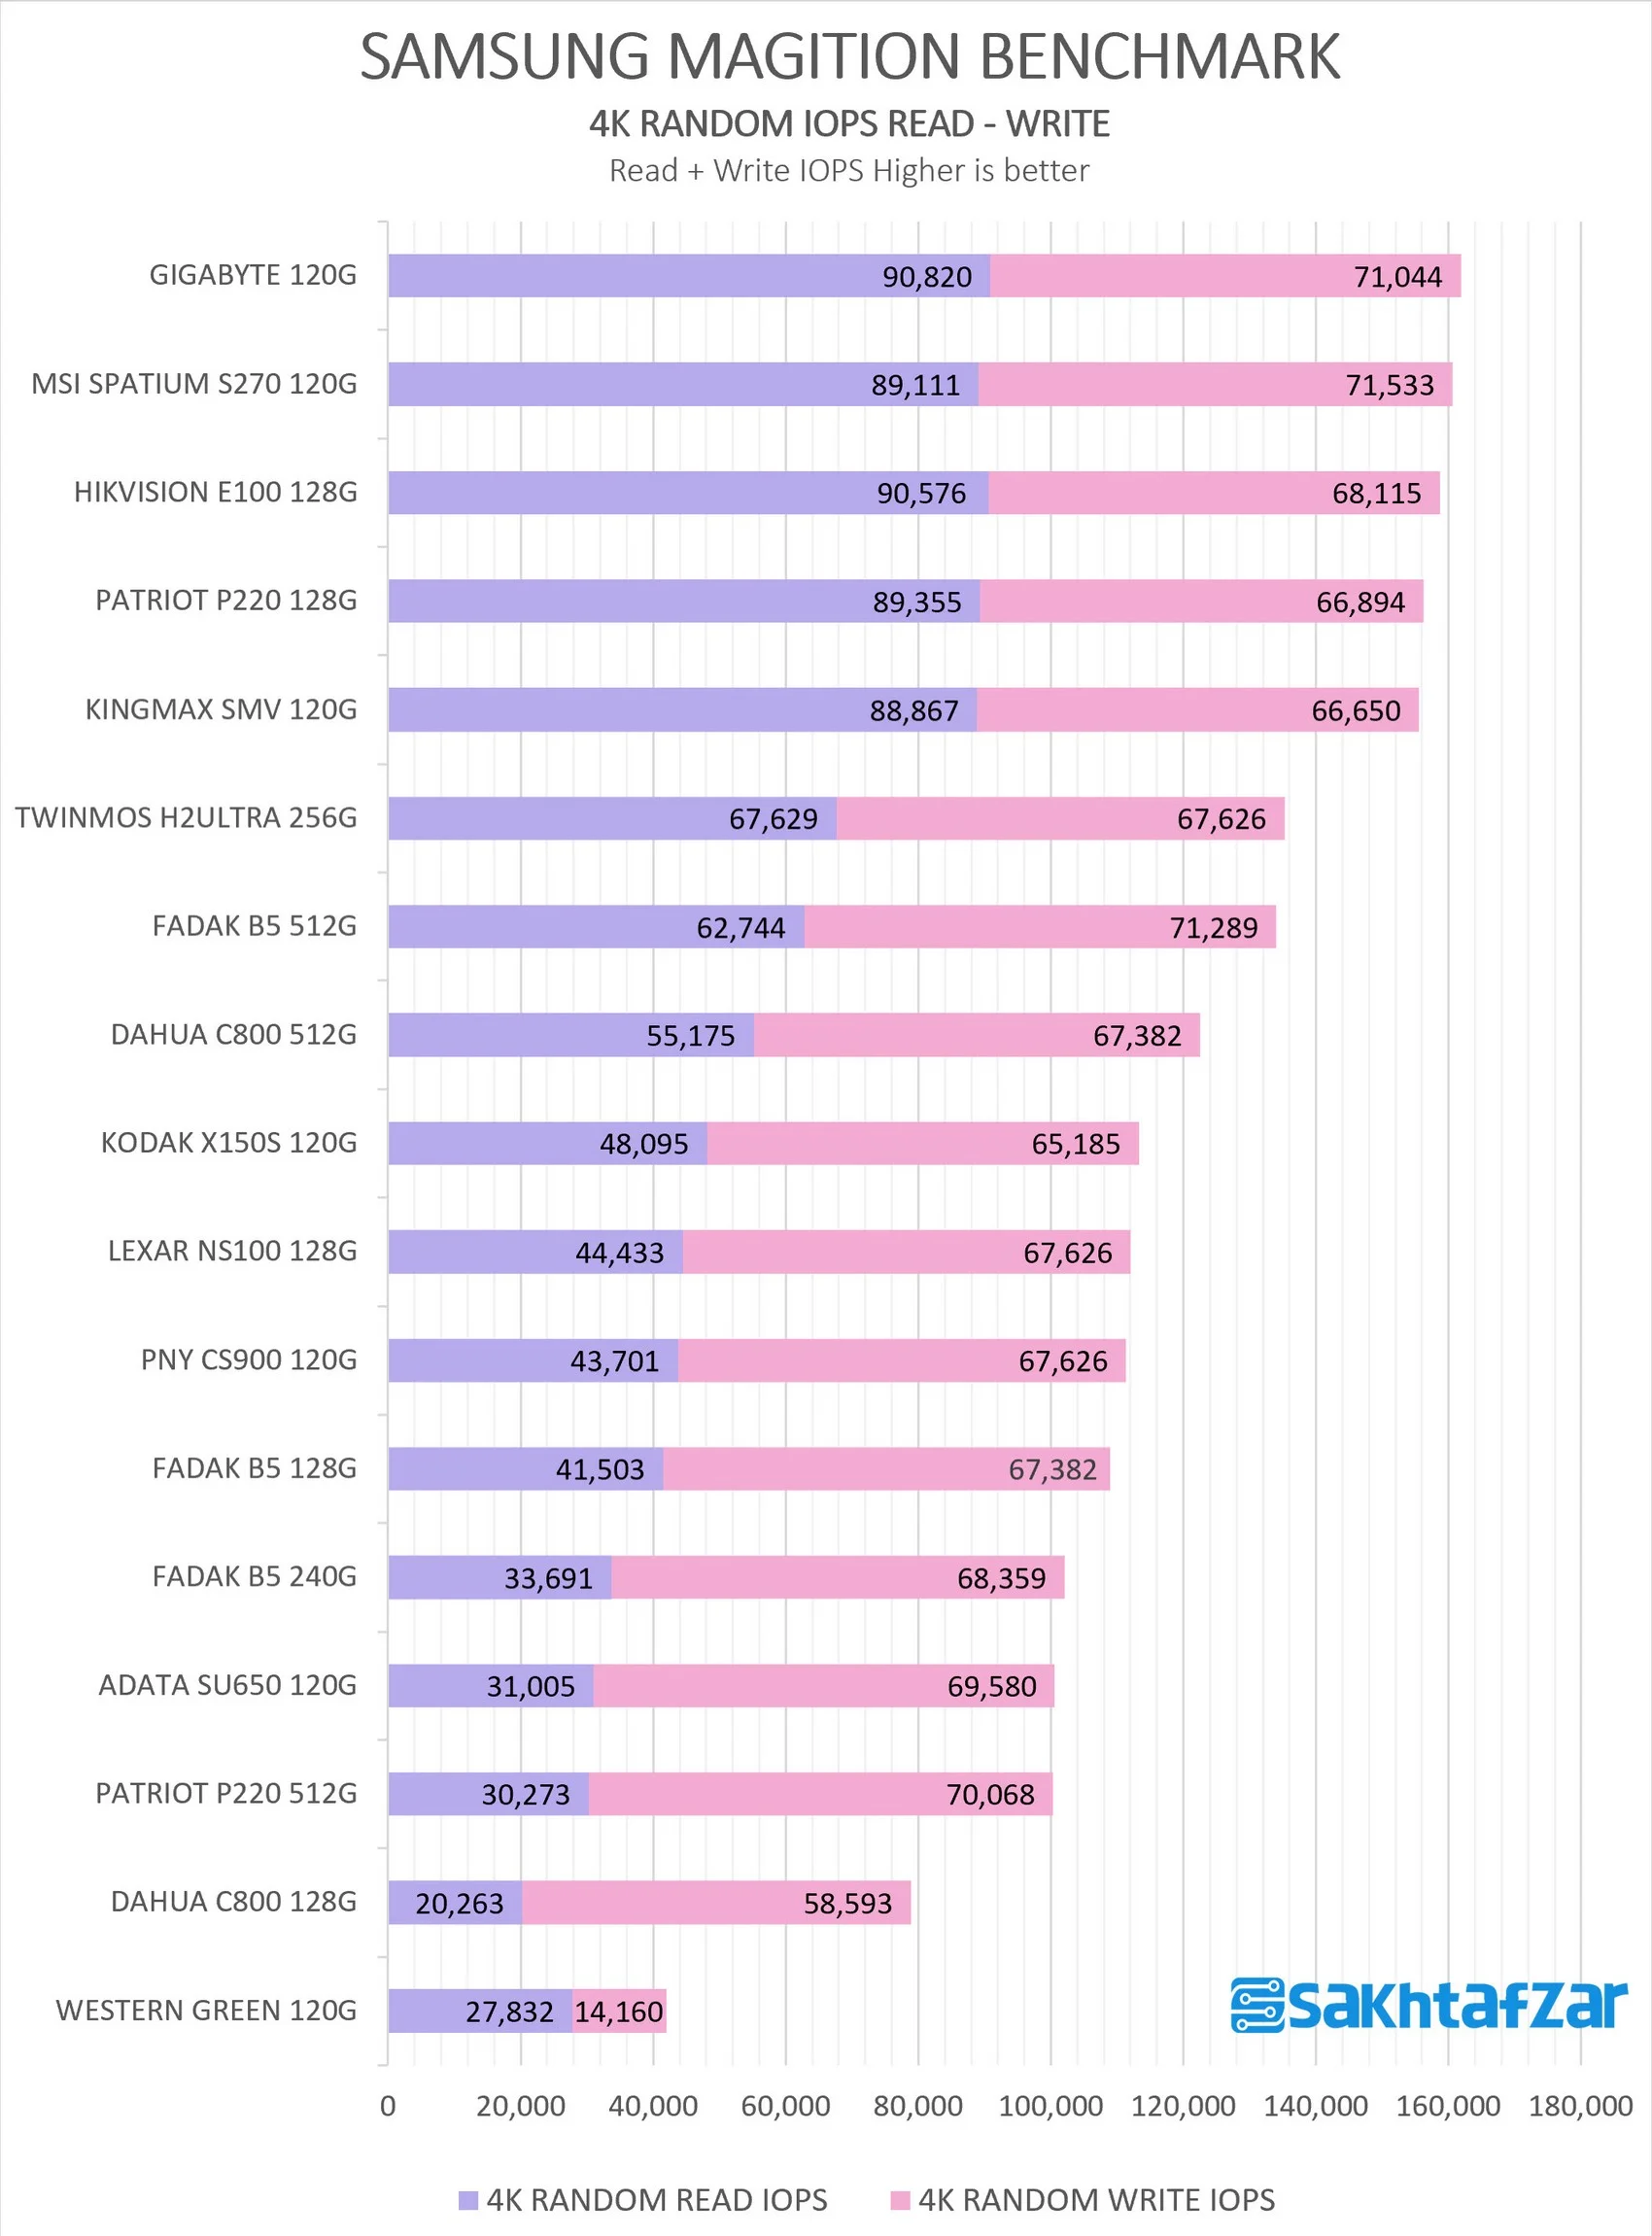
Task: Click the PATRIOT P220 128G read bar 89,355
Action: (684, 601)
